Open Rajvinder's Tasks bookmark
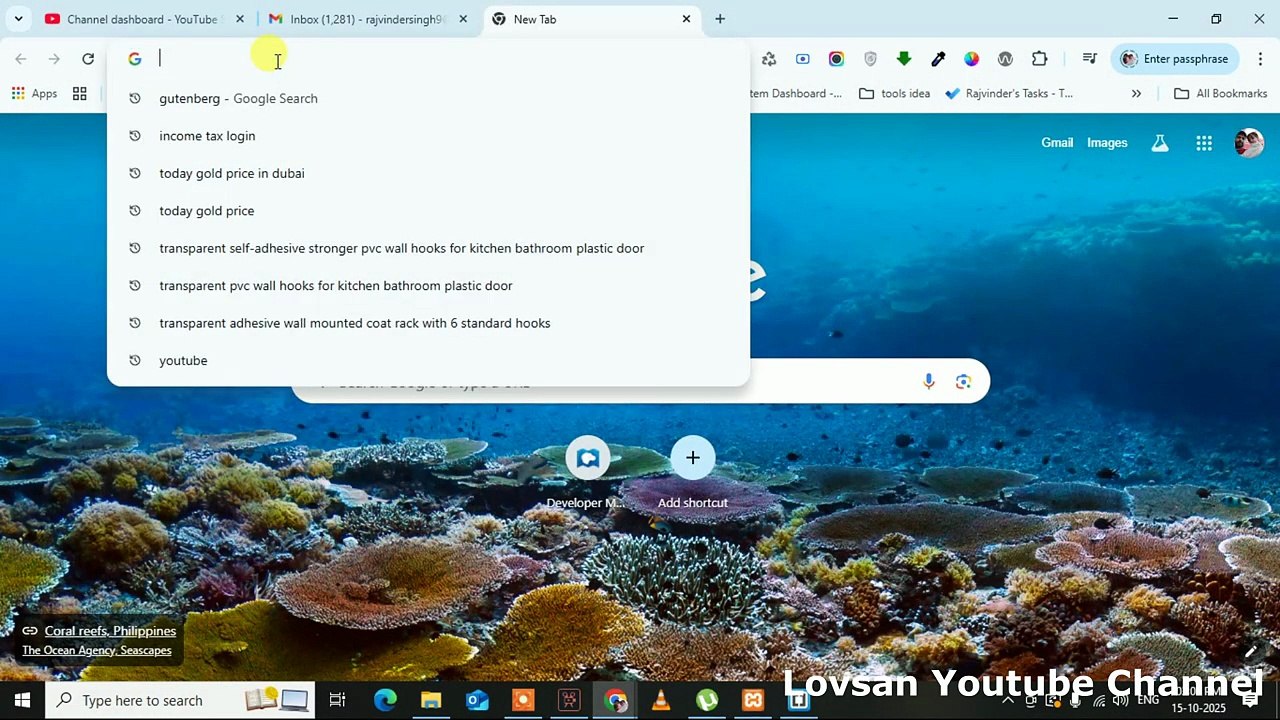The height and width of the screenshot is (720, 1280). pos(1009,93)
